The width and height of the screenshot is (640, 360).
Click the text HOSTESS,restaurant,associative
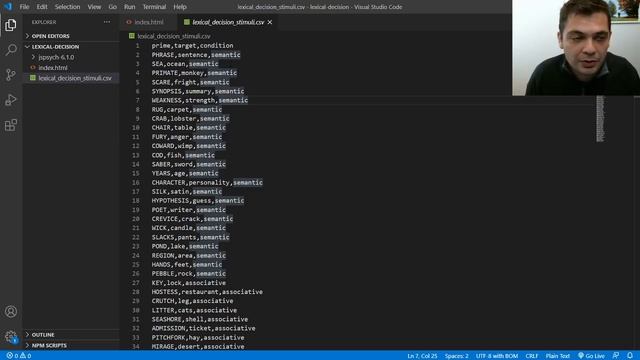[x=207, y=292]
